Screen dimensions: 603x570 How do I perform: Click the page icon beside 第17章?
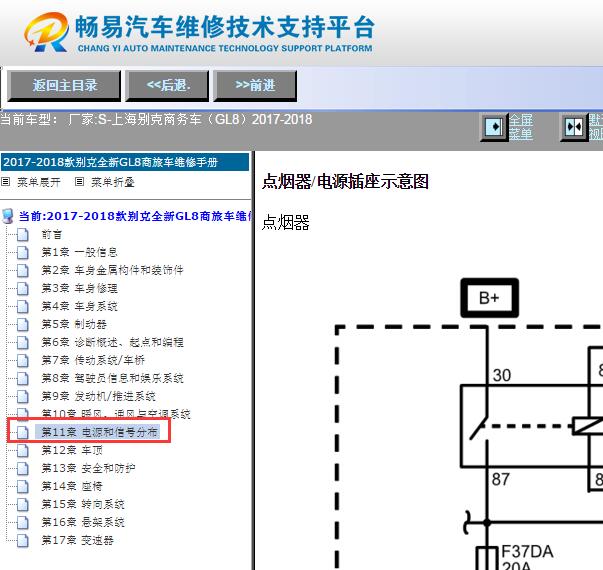point(23,540)
